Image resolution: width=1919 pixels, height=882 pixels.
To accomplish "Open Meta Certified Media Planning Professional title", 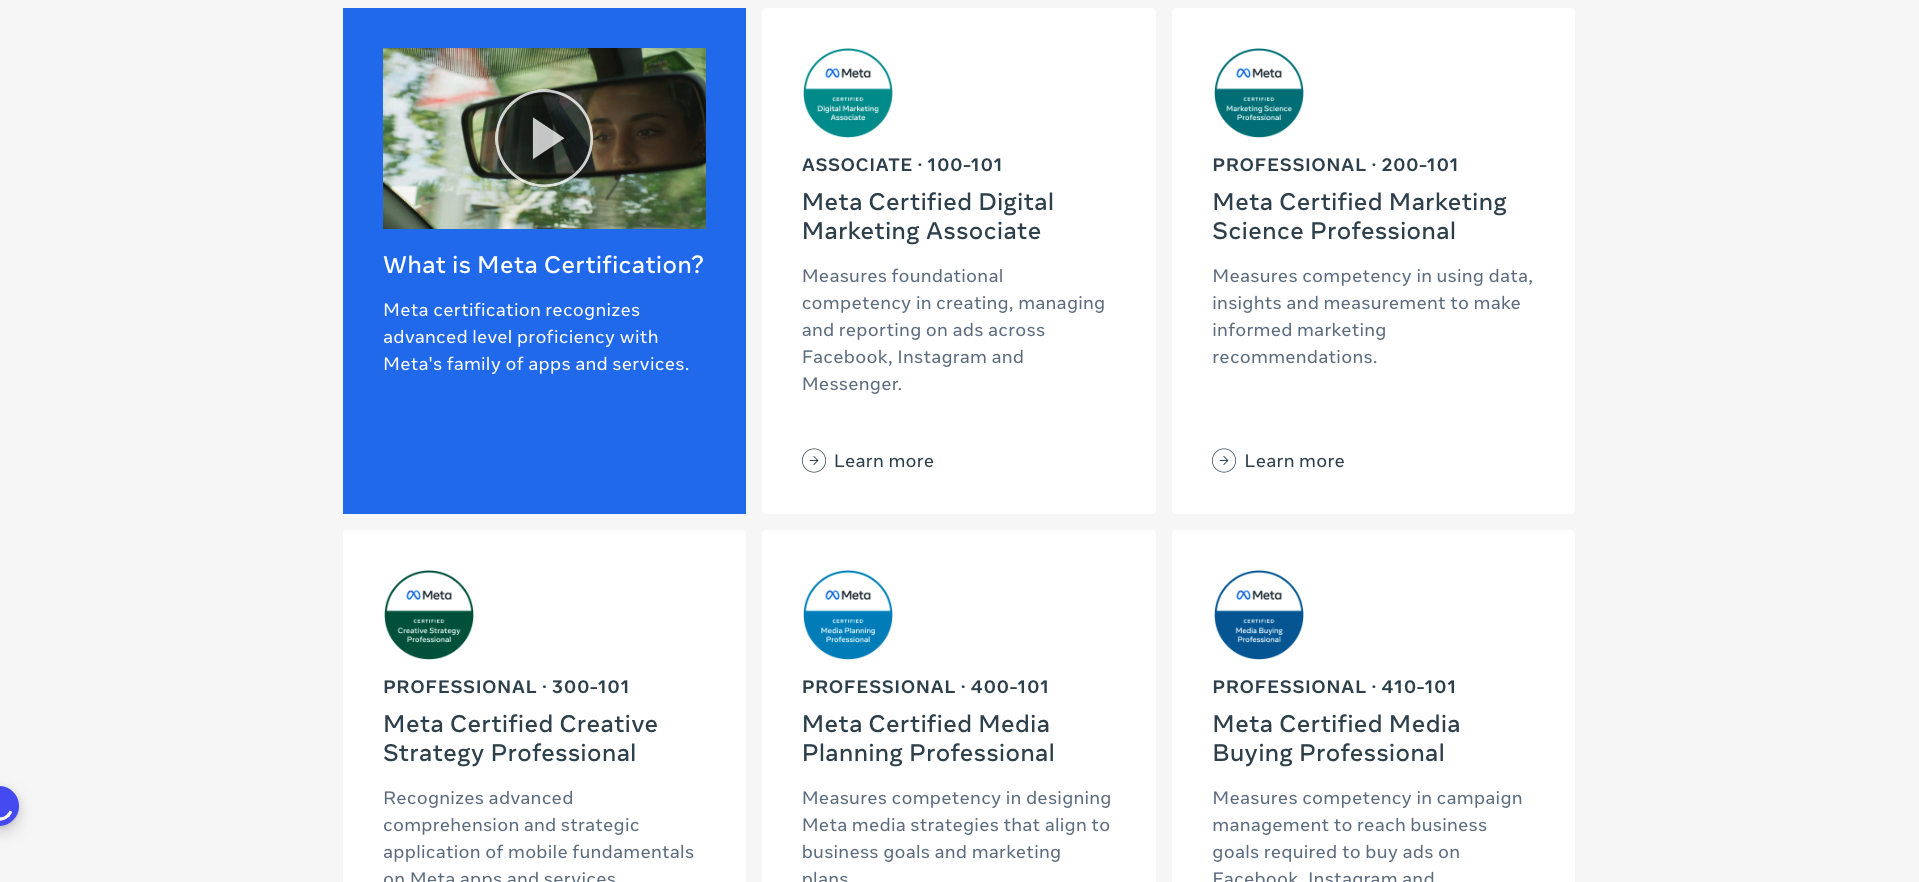I will point(928,738).
